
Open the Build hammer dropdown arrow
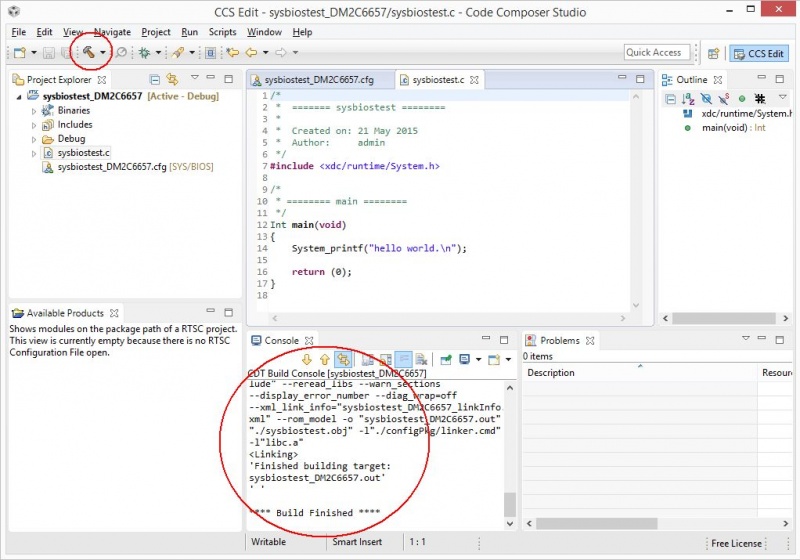[x=103, y=53]
